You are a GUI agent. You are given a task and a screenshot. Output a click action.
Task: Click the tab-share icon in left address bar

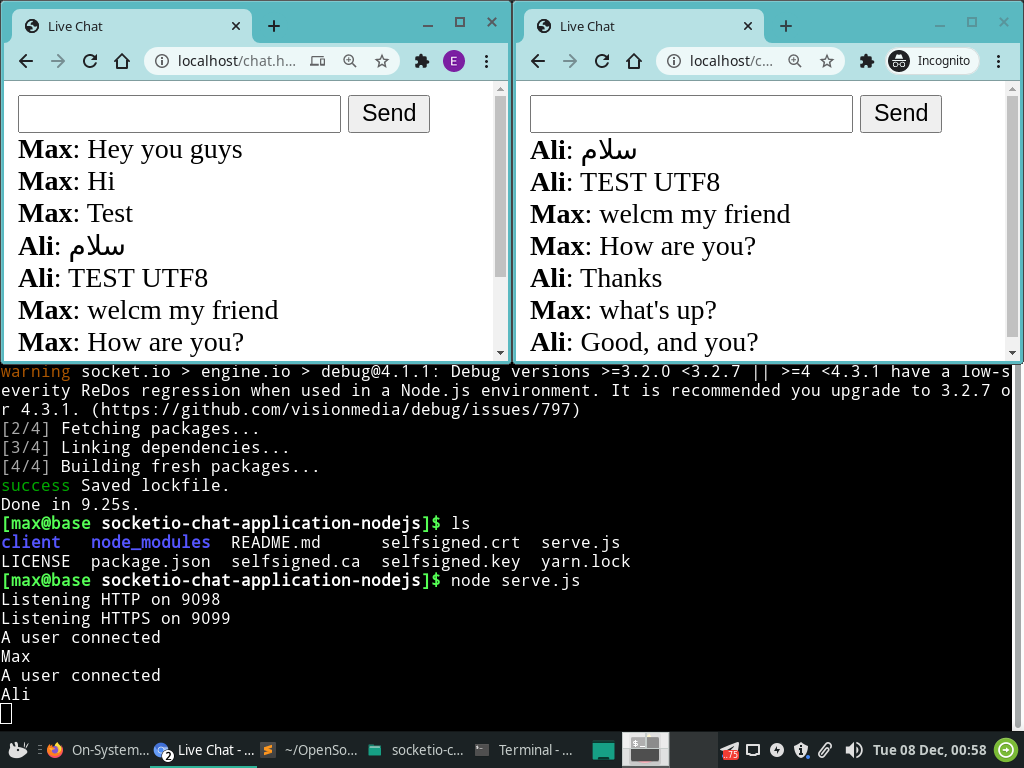click(x=318, y=61)
